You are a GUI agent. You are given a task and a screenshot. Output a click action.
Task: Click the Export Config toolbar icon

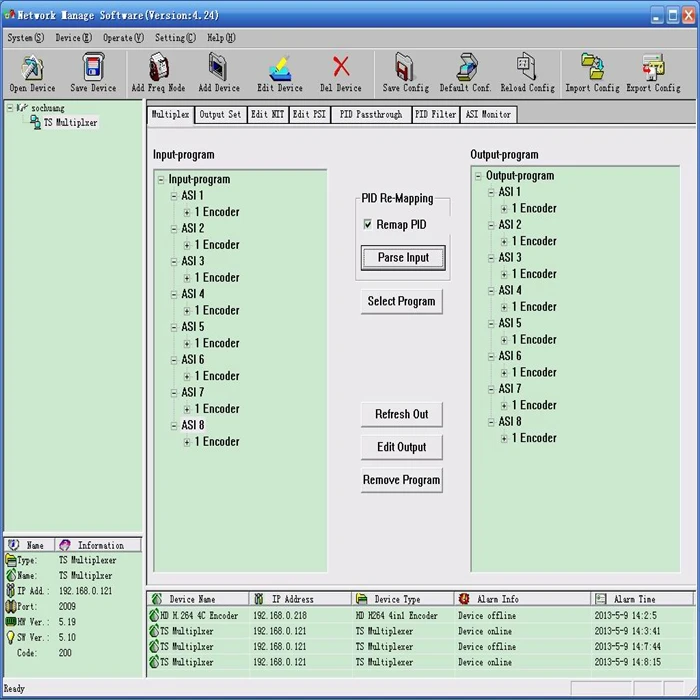[x=654, y=67]
